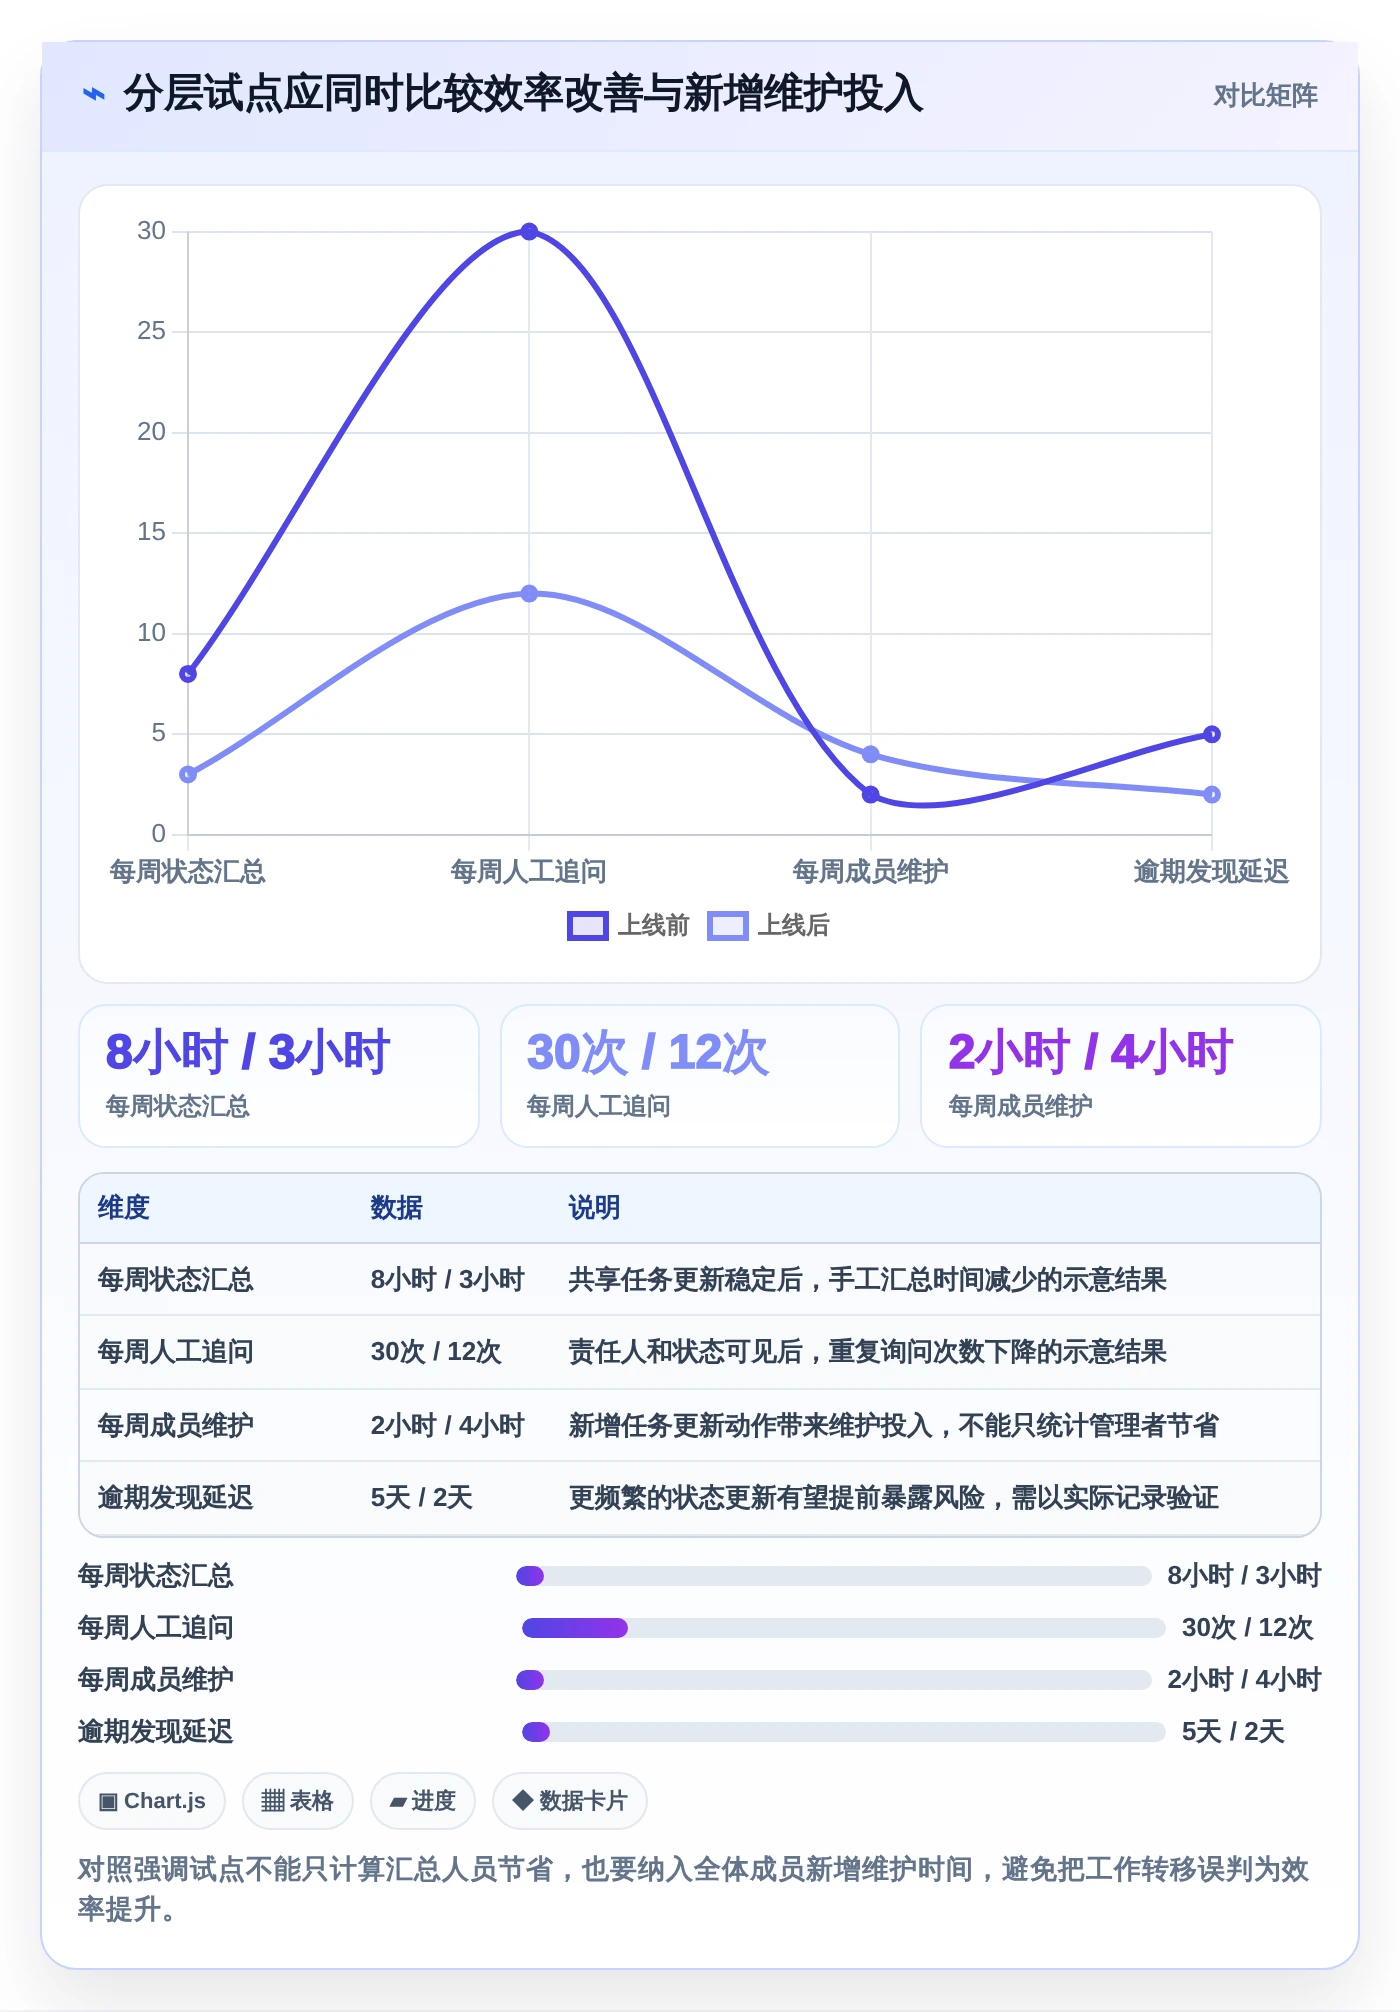Screen dimensions: 1400x2012
Task: Select the 逾期发现延迟 table row name
Action: [176, 1498]
